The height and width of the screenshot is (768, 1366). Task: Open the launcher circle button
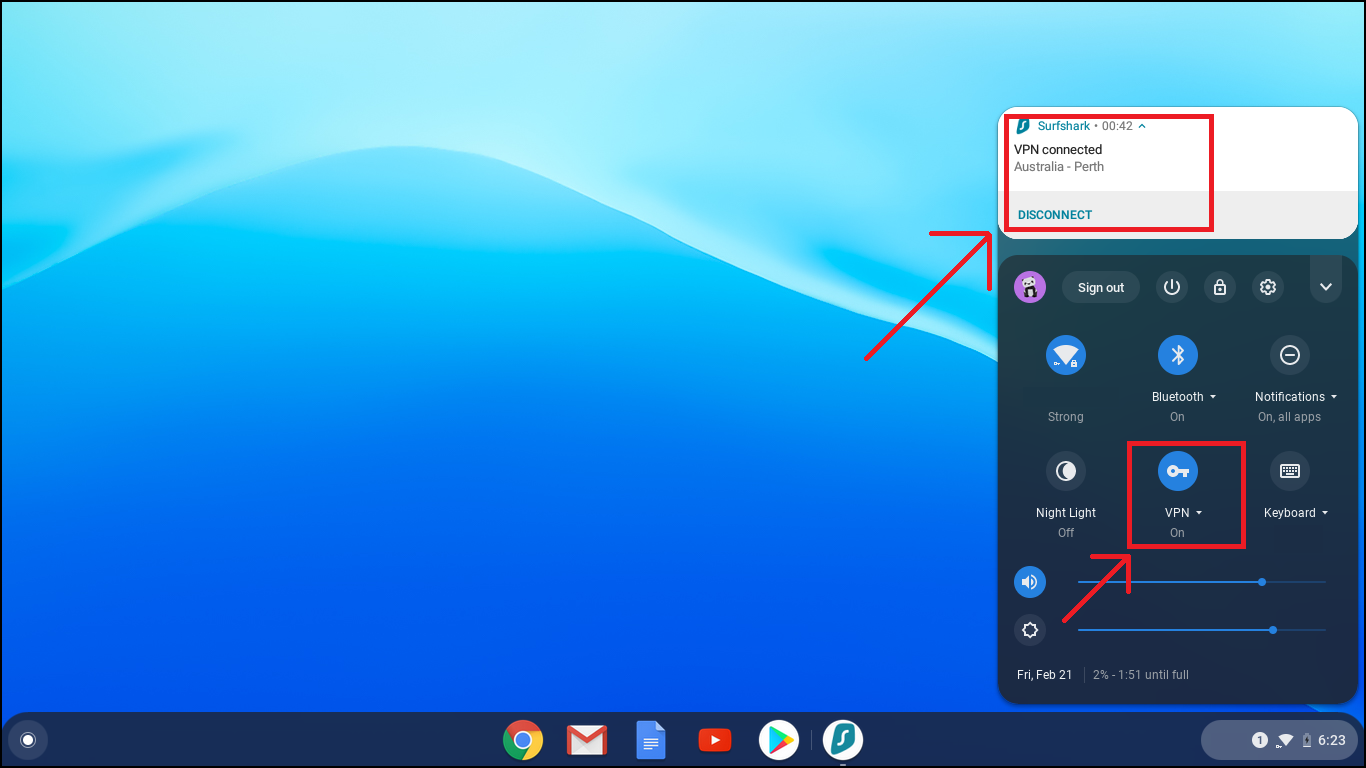click(28, 740)
